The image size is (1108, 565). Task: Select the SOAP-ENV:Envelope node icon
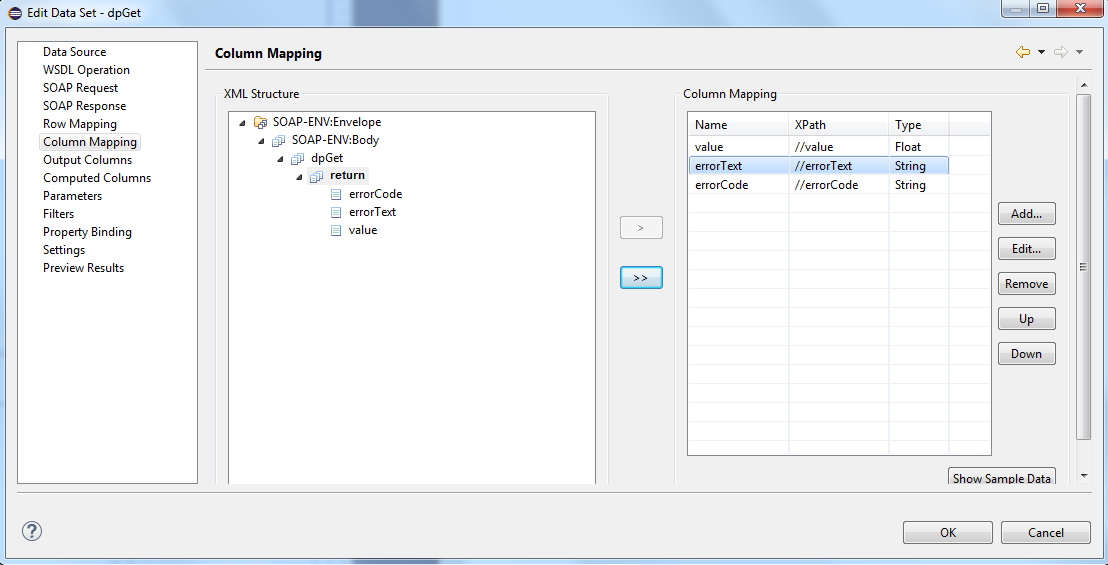(261, 122)
